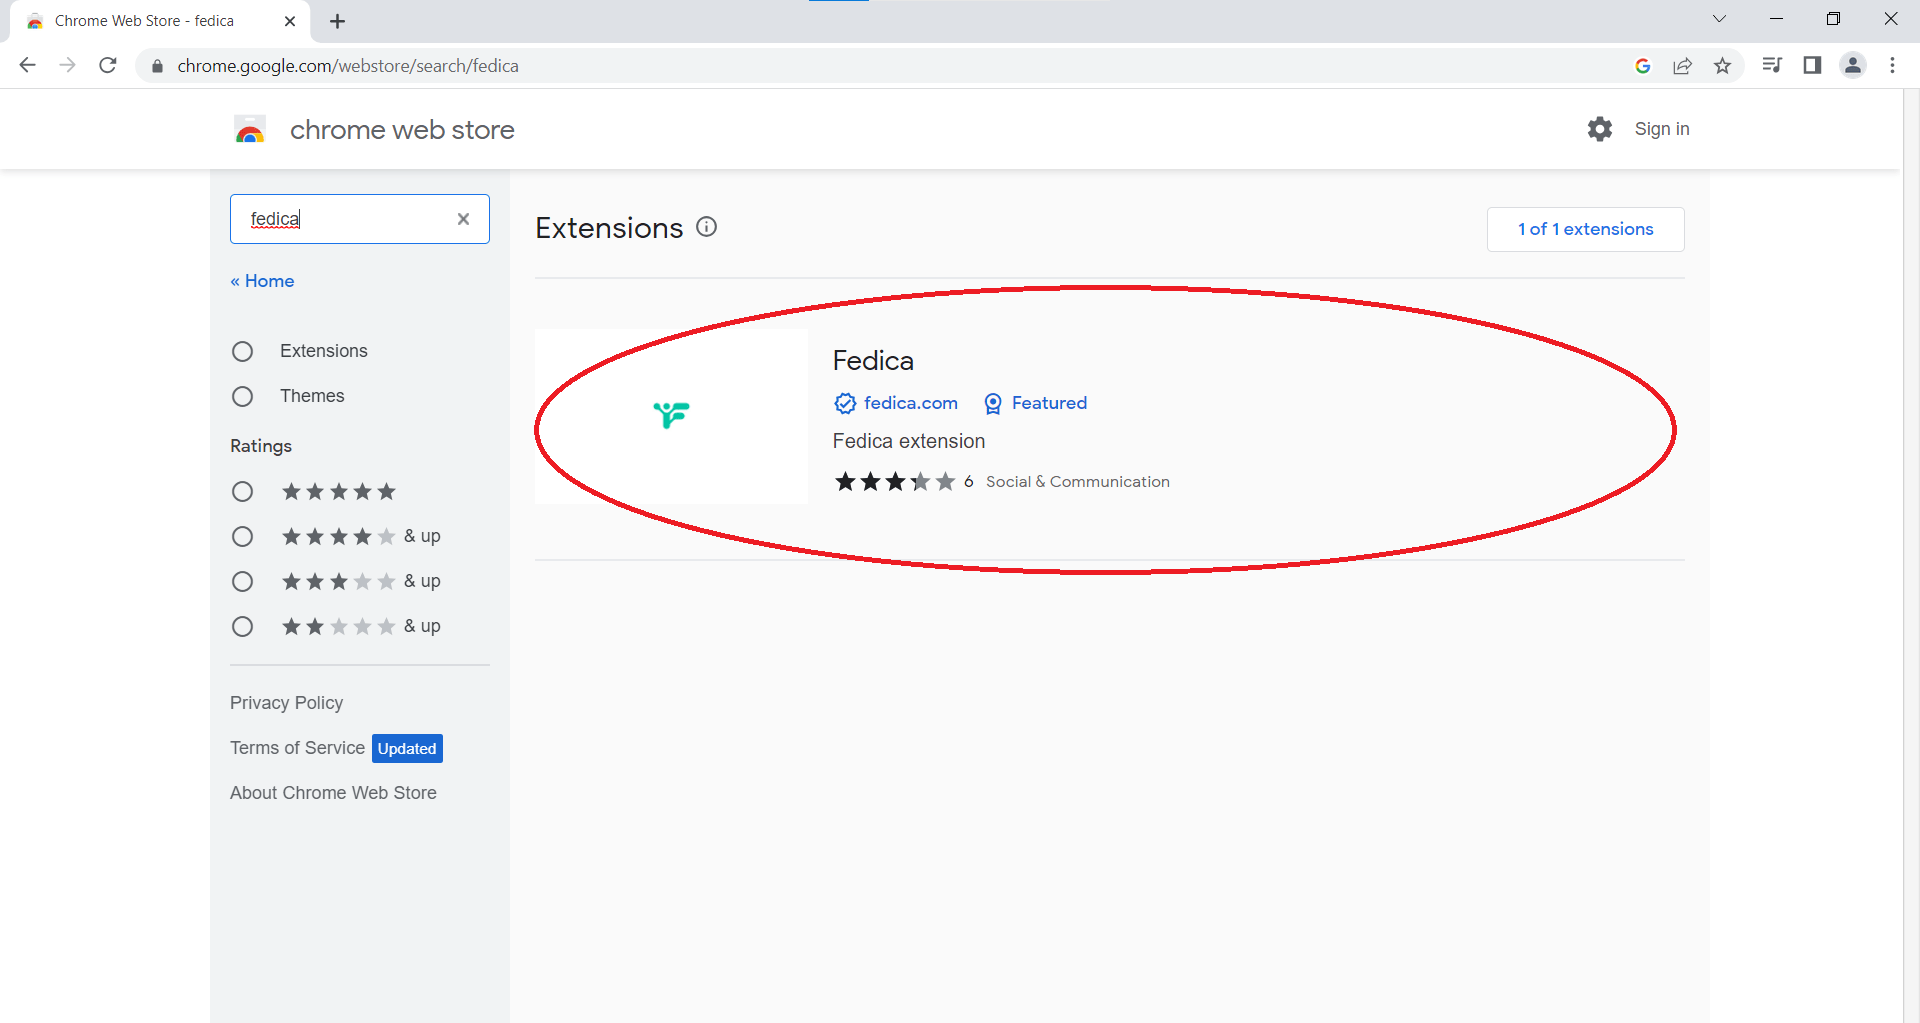Viewport: 1920px width, 1023px height.
Task: Open the fedica.com link
Action: 910,403
